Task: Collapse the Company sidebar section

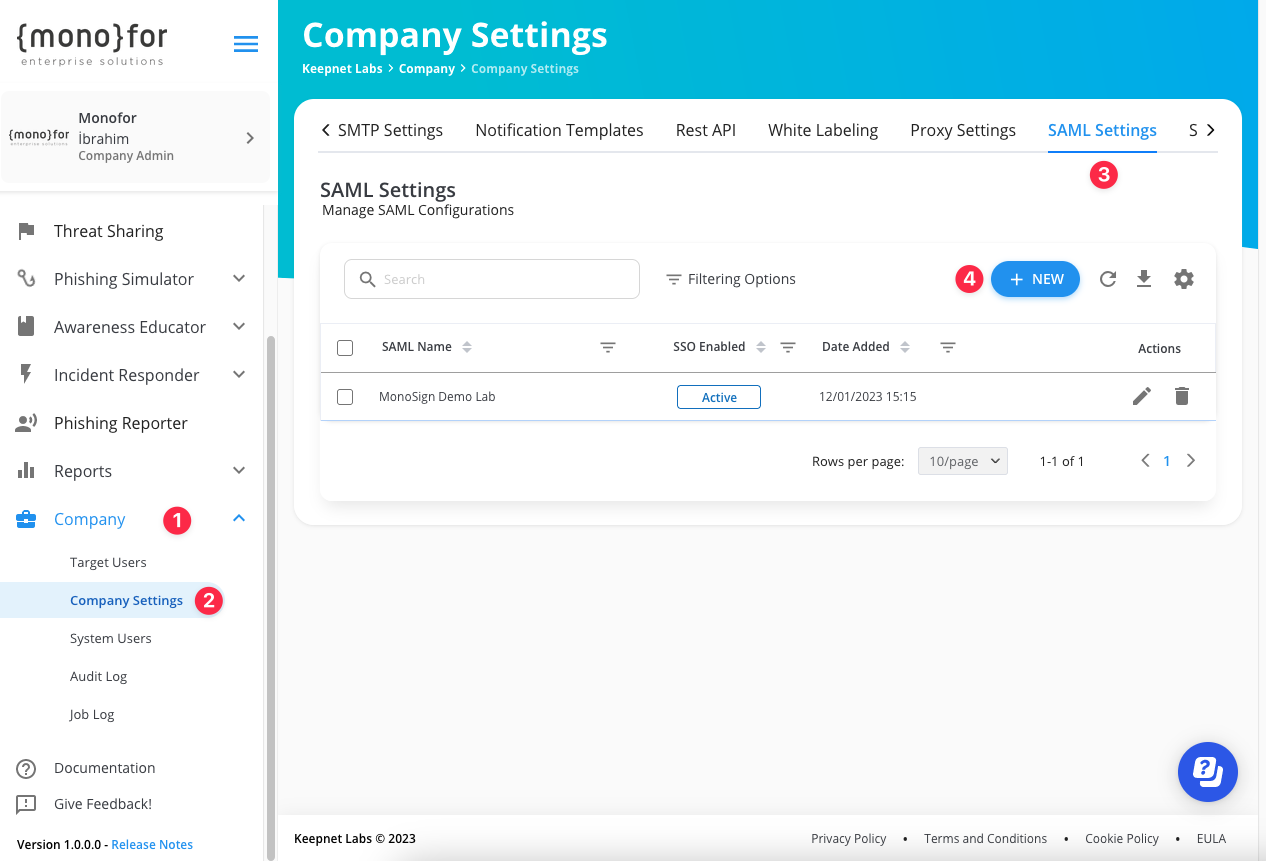Action: (x=238, y=518)
